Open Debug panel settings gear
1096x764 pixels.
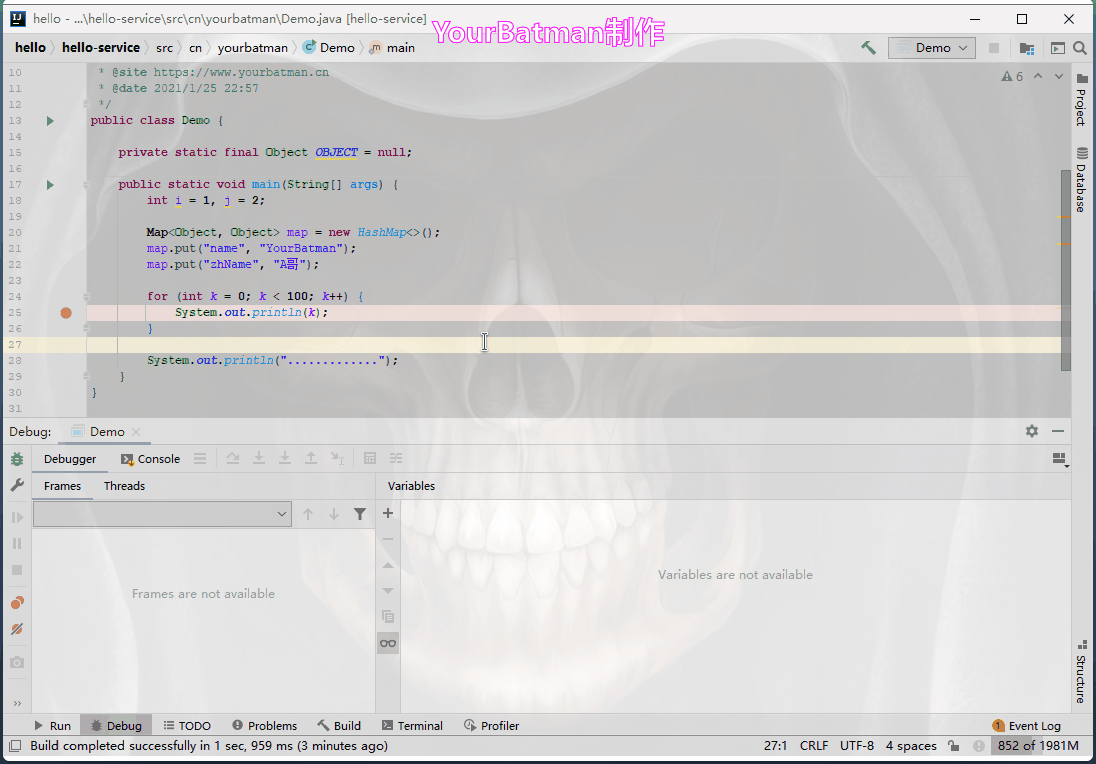pyautogui.click(x=1032, y=431)
